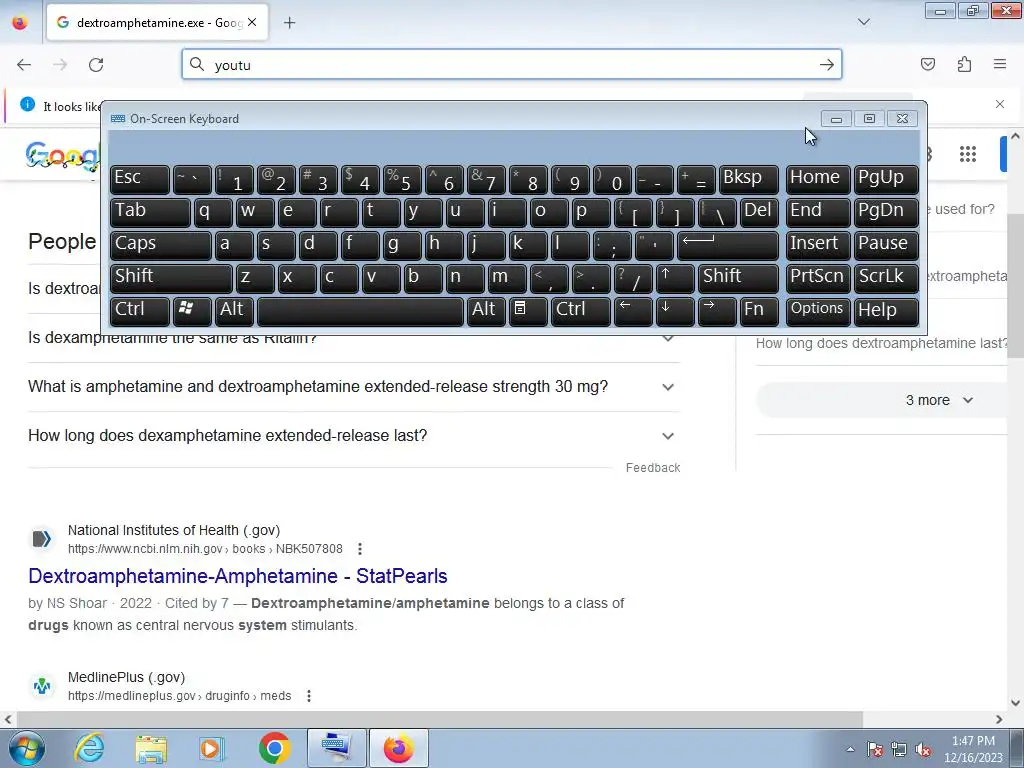Click the e key on the keyboard
This screenshot has width=1024, height=768.
pyautogui.click(x=297, y=212)
